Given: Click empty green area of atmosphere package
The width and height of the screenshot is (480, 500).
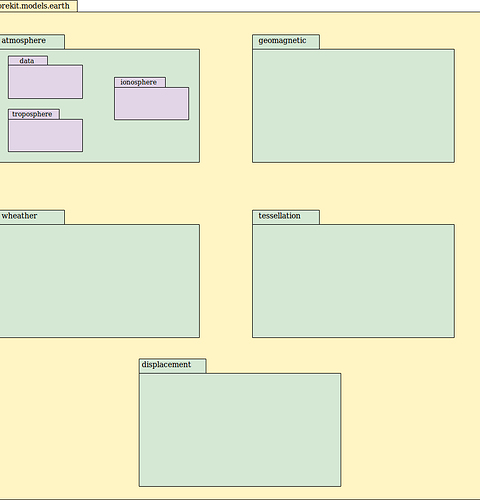Looking at the screenshot, I should [150, 143].
